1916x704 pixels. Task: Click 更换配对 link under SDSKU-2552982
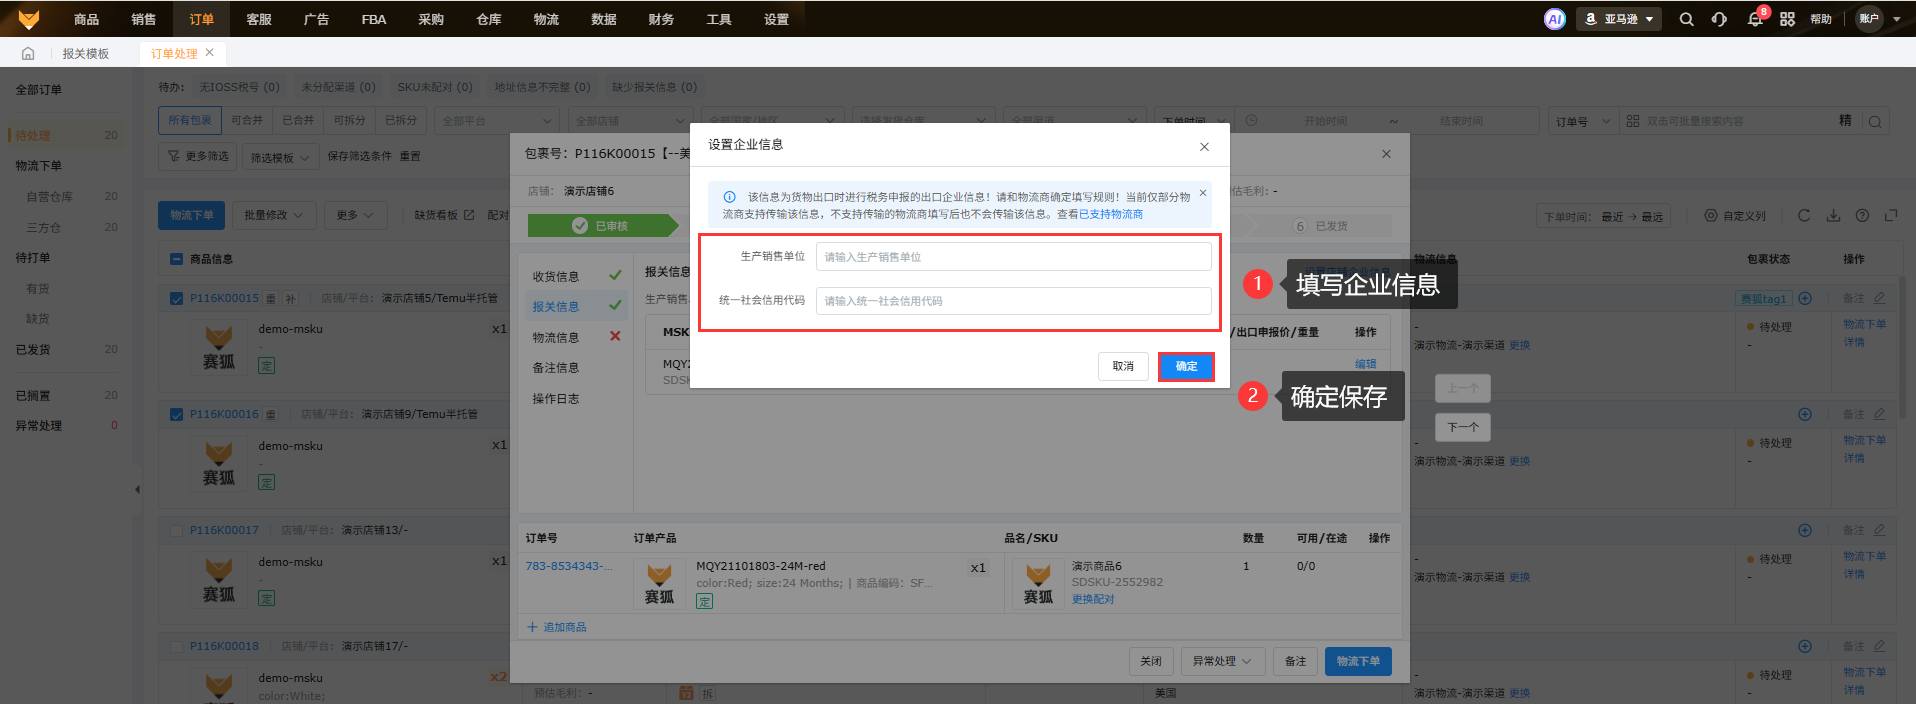point(1093,599)
